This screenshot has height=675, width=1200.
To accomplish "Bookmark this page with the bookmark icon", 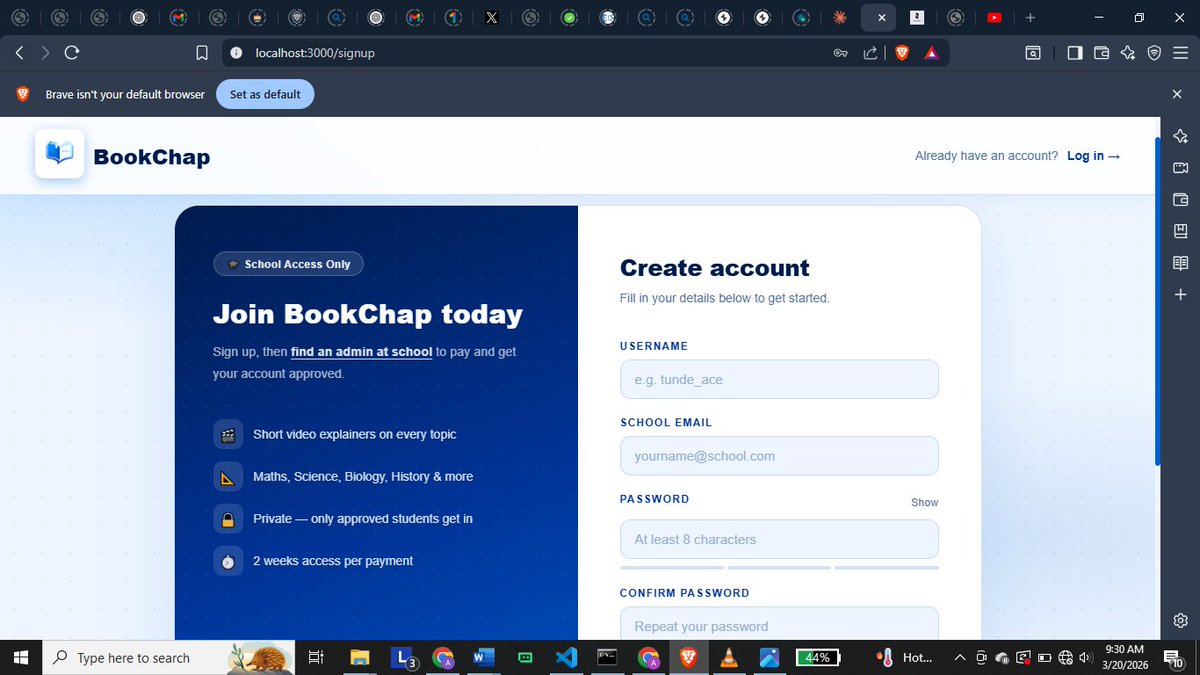I will tap(202, 53).
